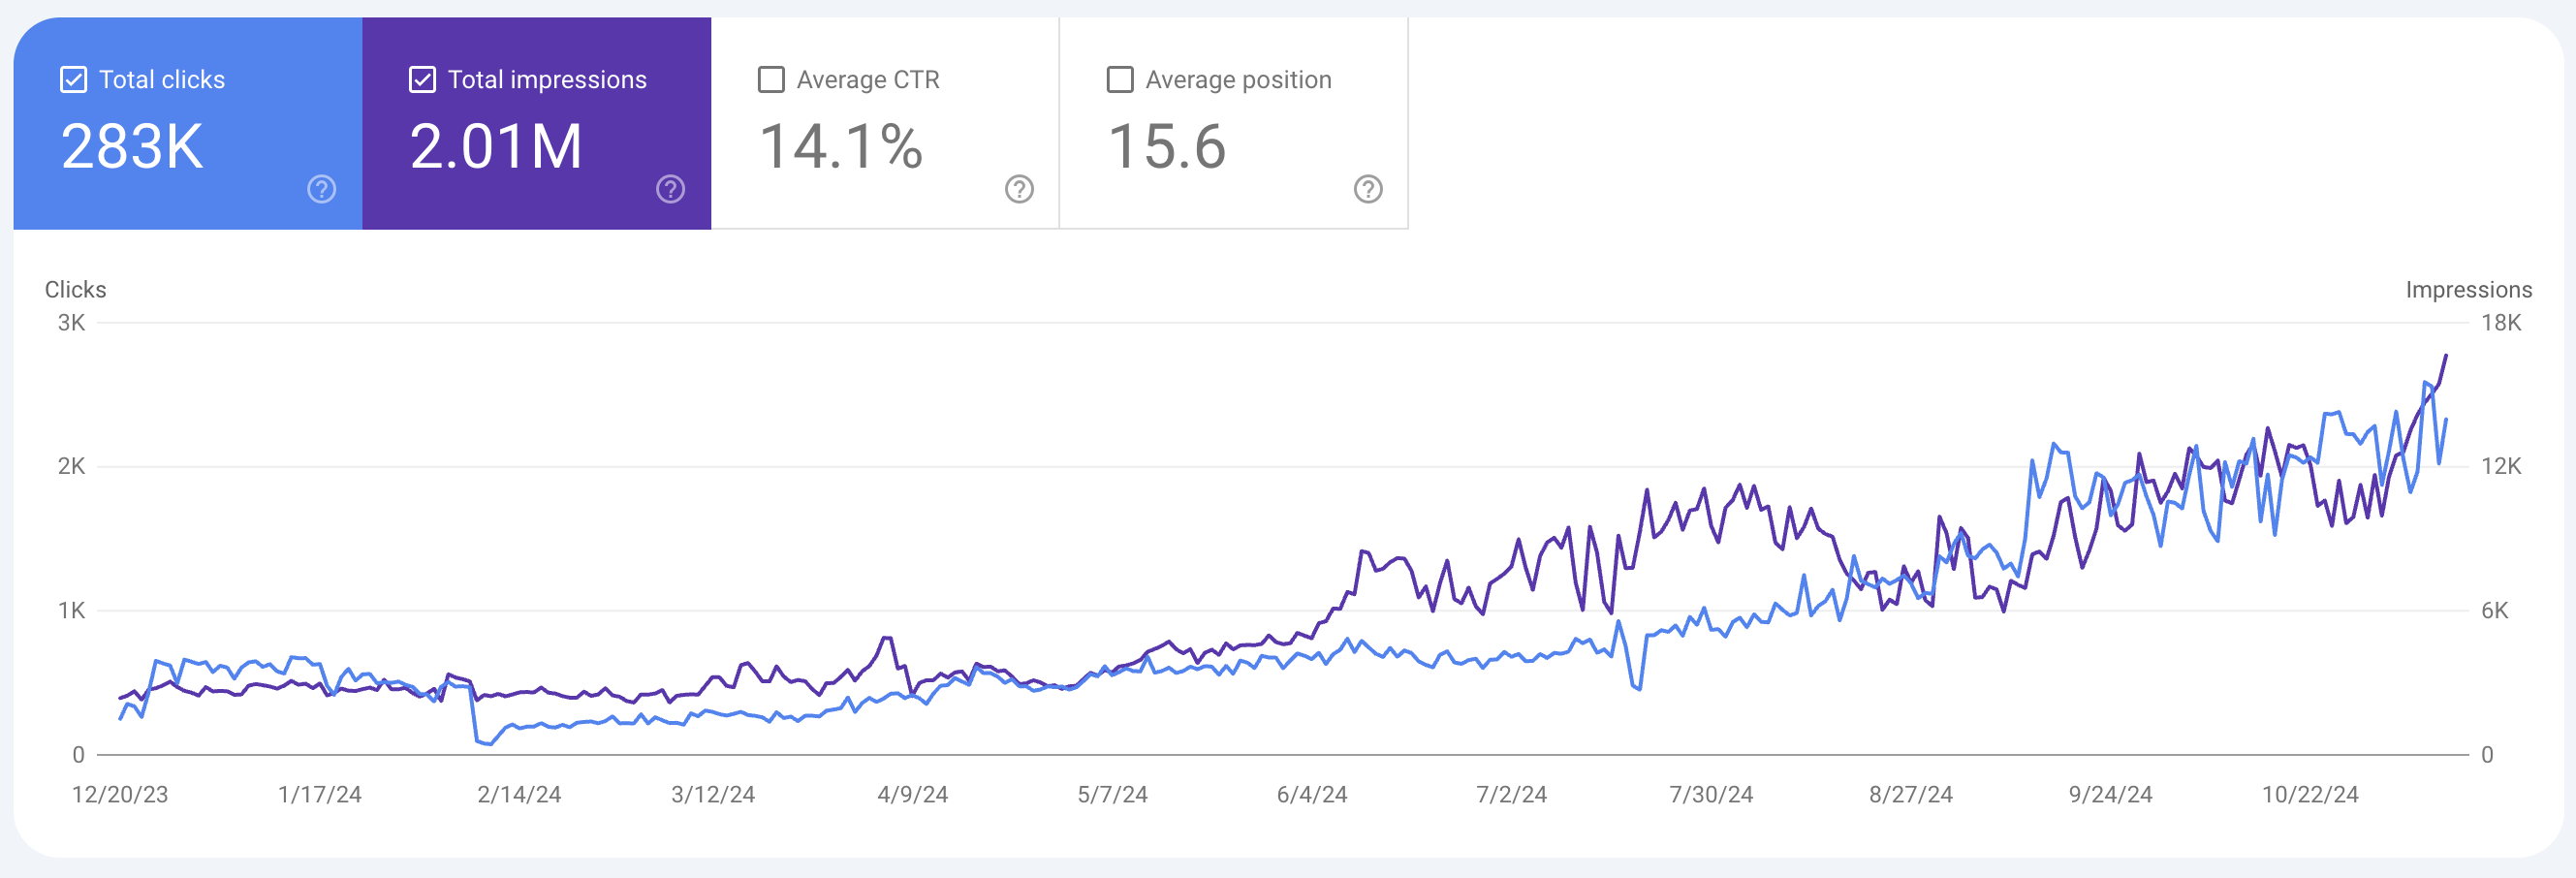The height and width of the screenshot is (878, 2576).
Task: Select the 14.1% average CTR card
Action: 885,123
